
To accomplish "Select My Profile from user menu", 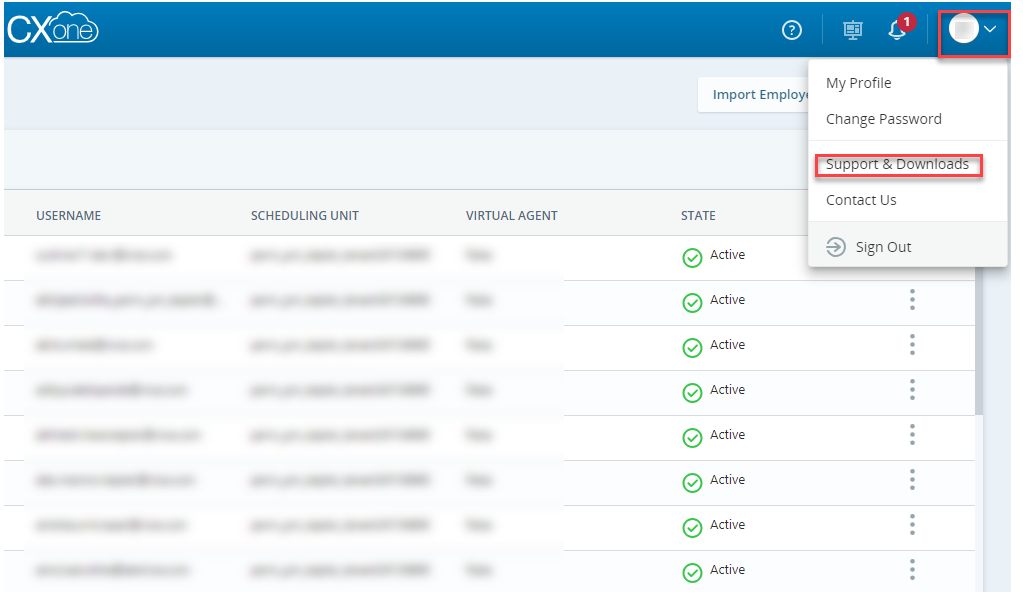I will point(858,83).
